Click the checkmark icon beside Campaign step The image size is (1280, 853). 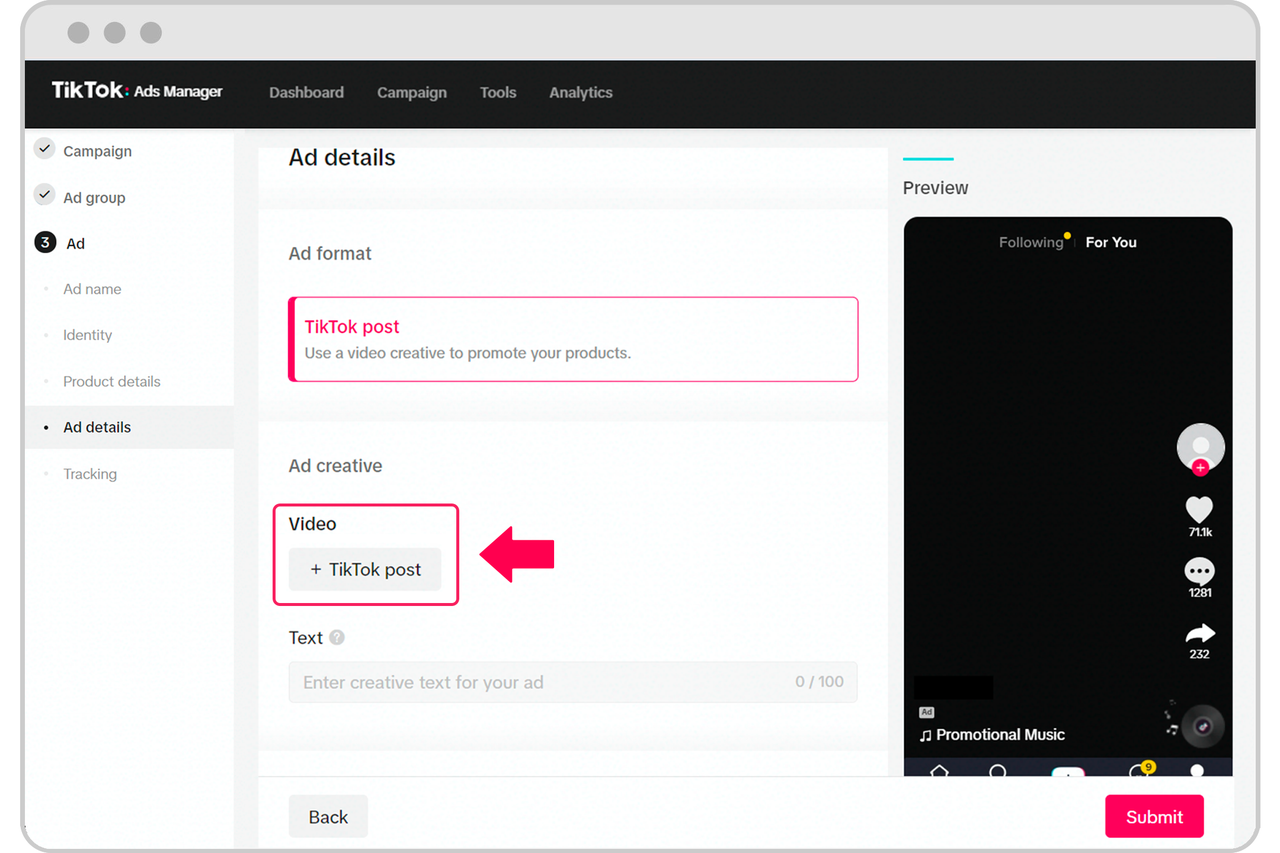click(44, 149)
